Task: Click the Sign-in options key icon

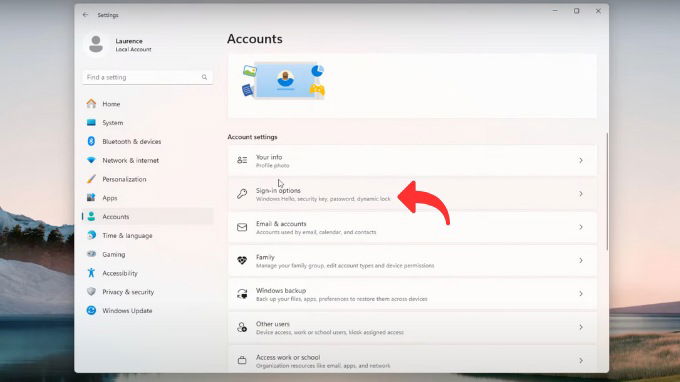Action: [x=242, y=194]
